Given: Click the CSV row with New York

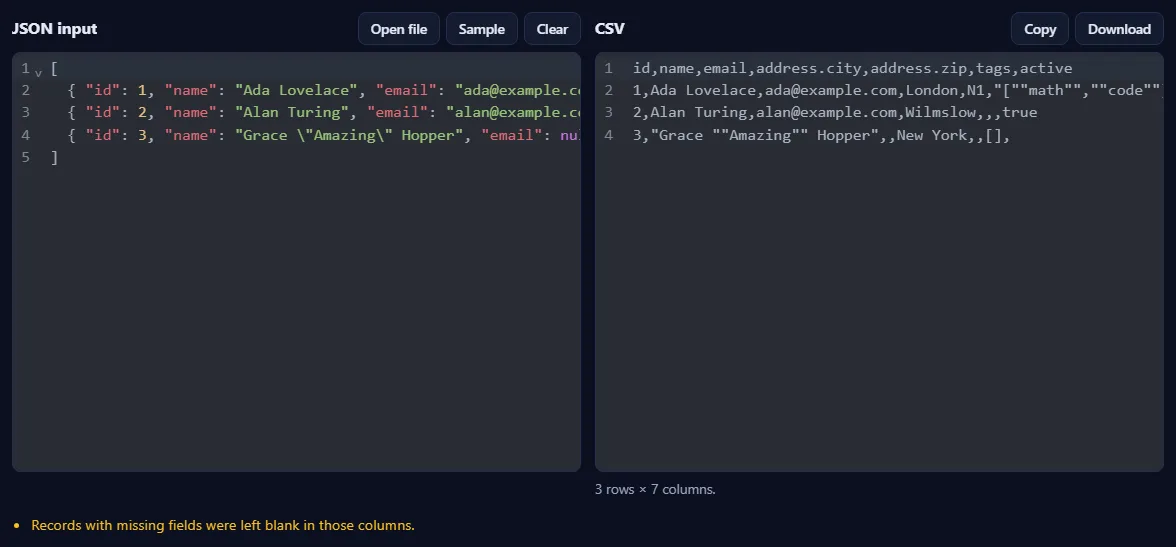Looking at the screenshot, I should [821, 136].
